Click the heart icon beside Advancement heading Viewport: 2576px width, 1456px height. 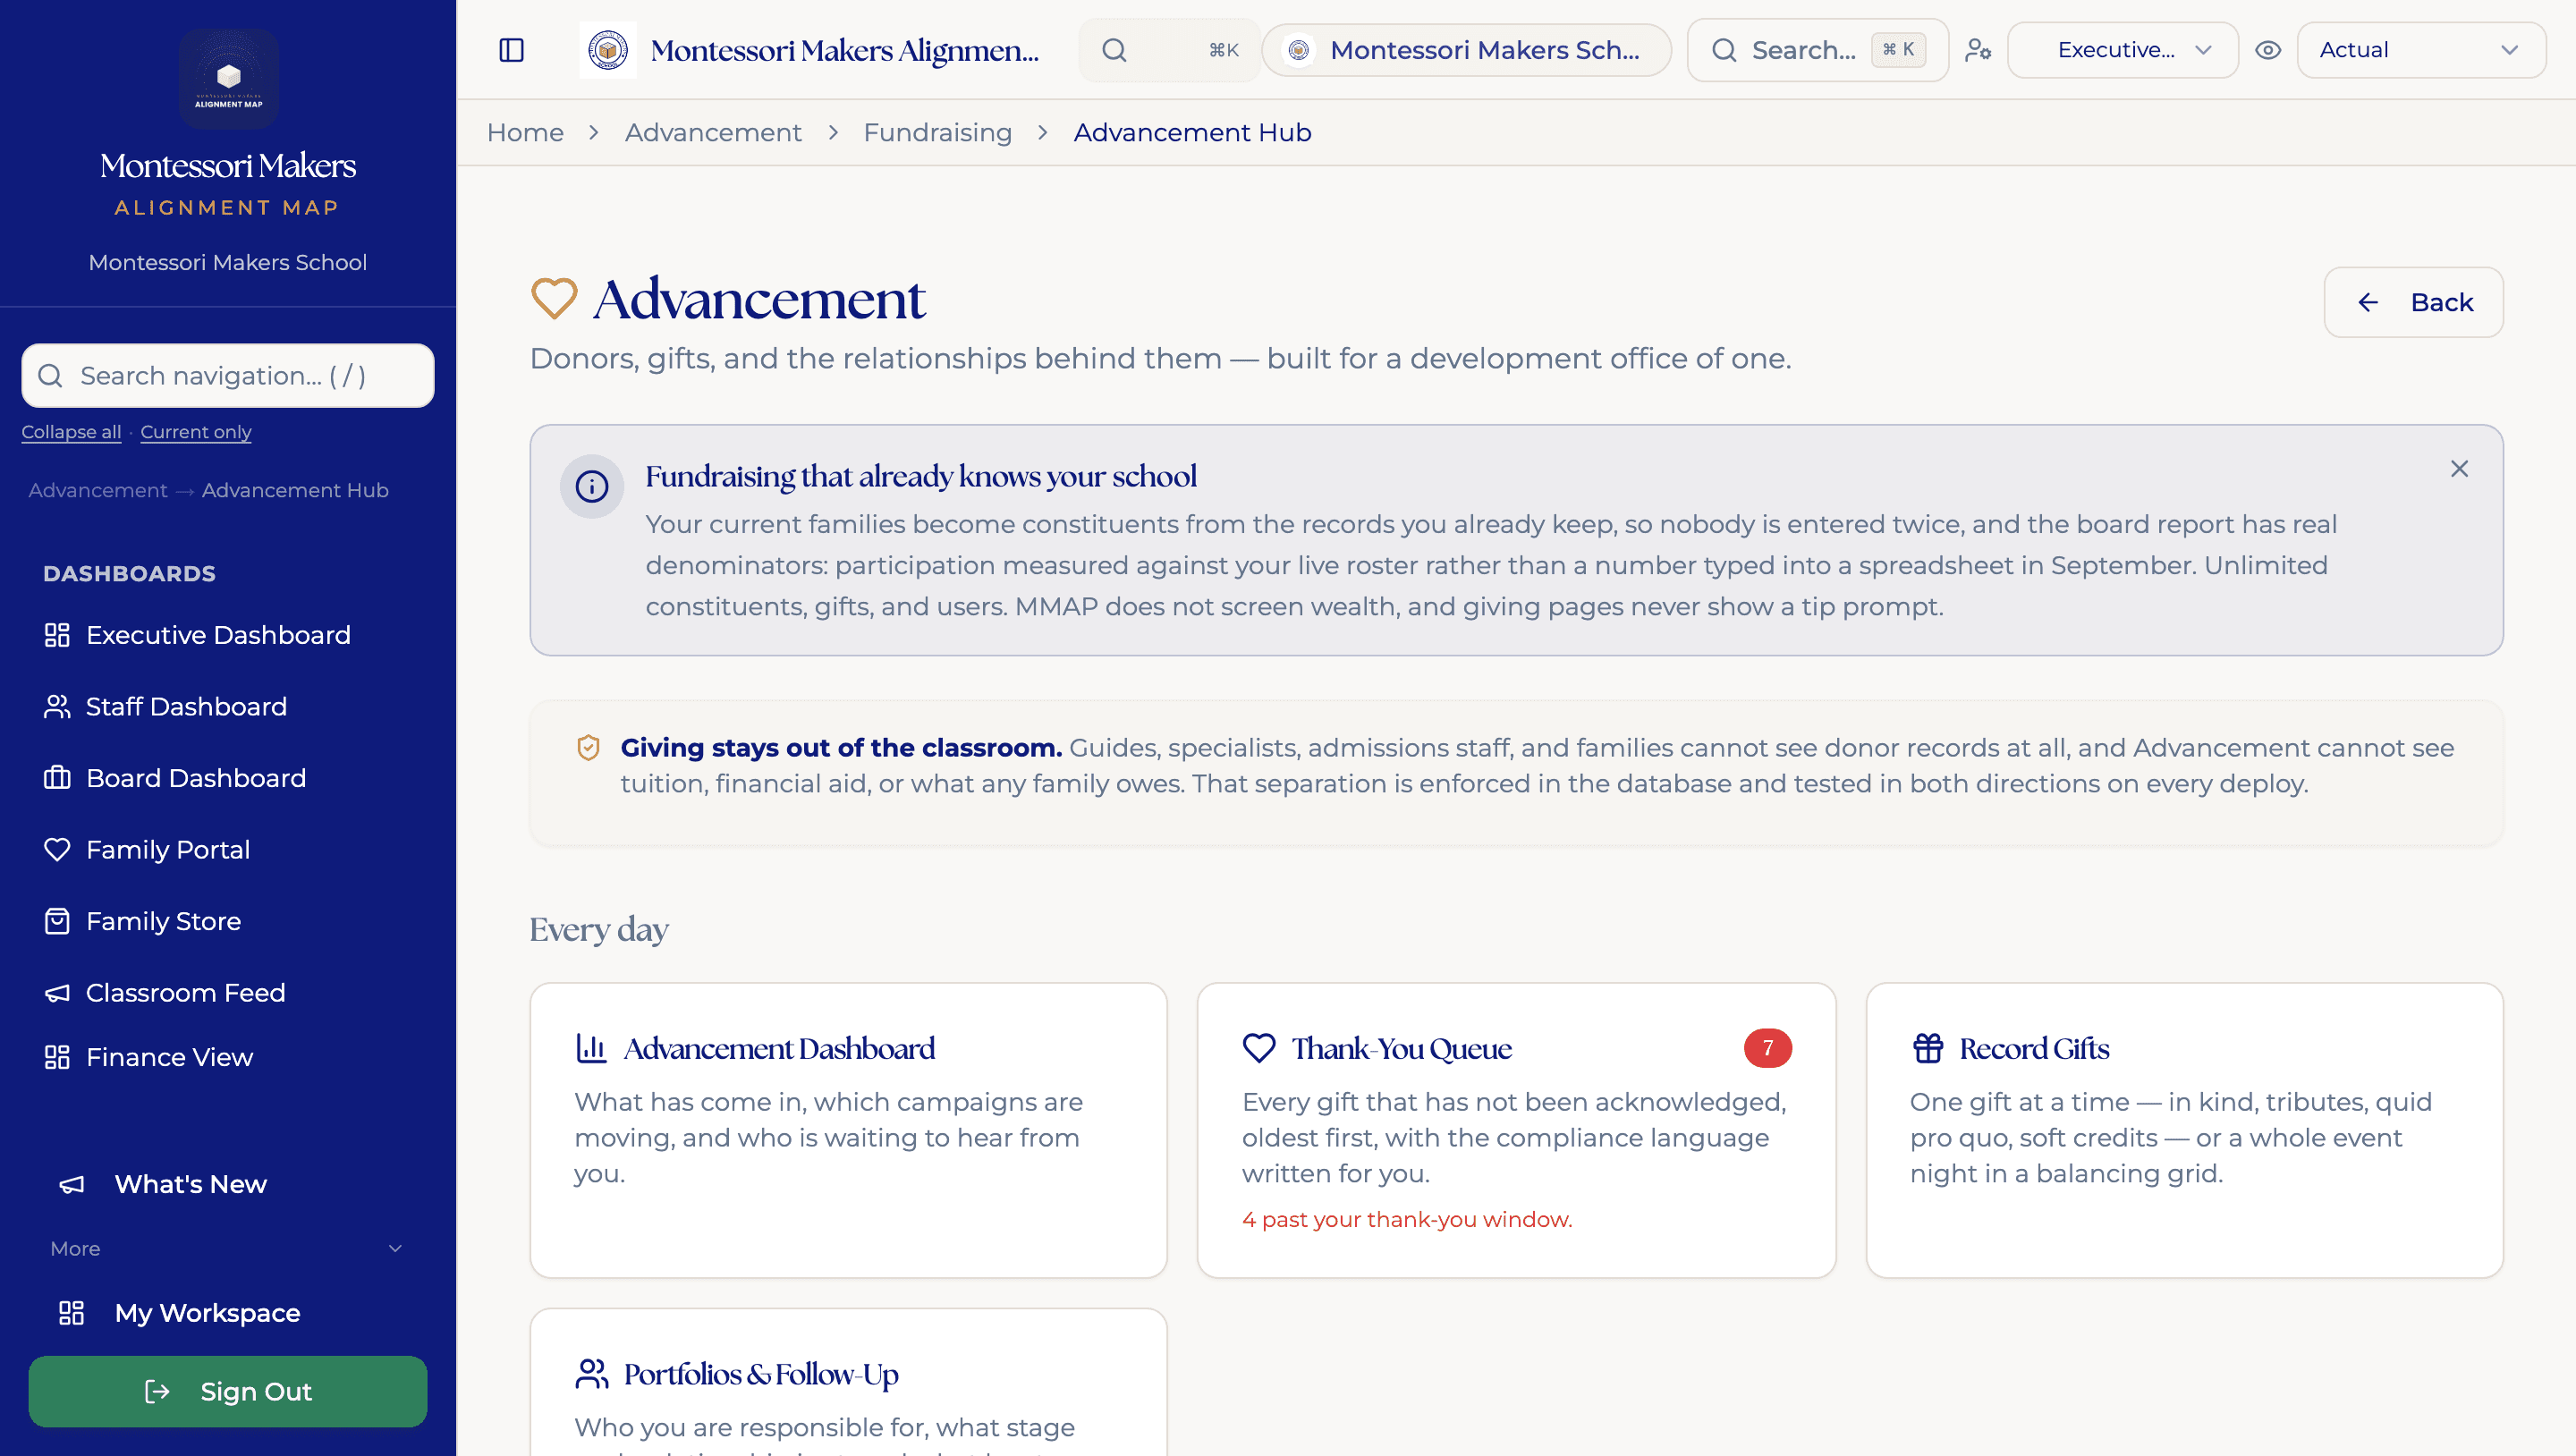[554, 298]
